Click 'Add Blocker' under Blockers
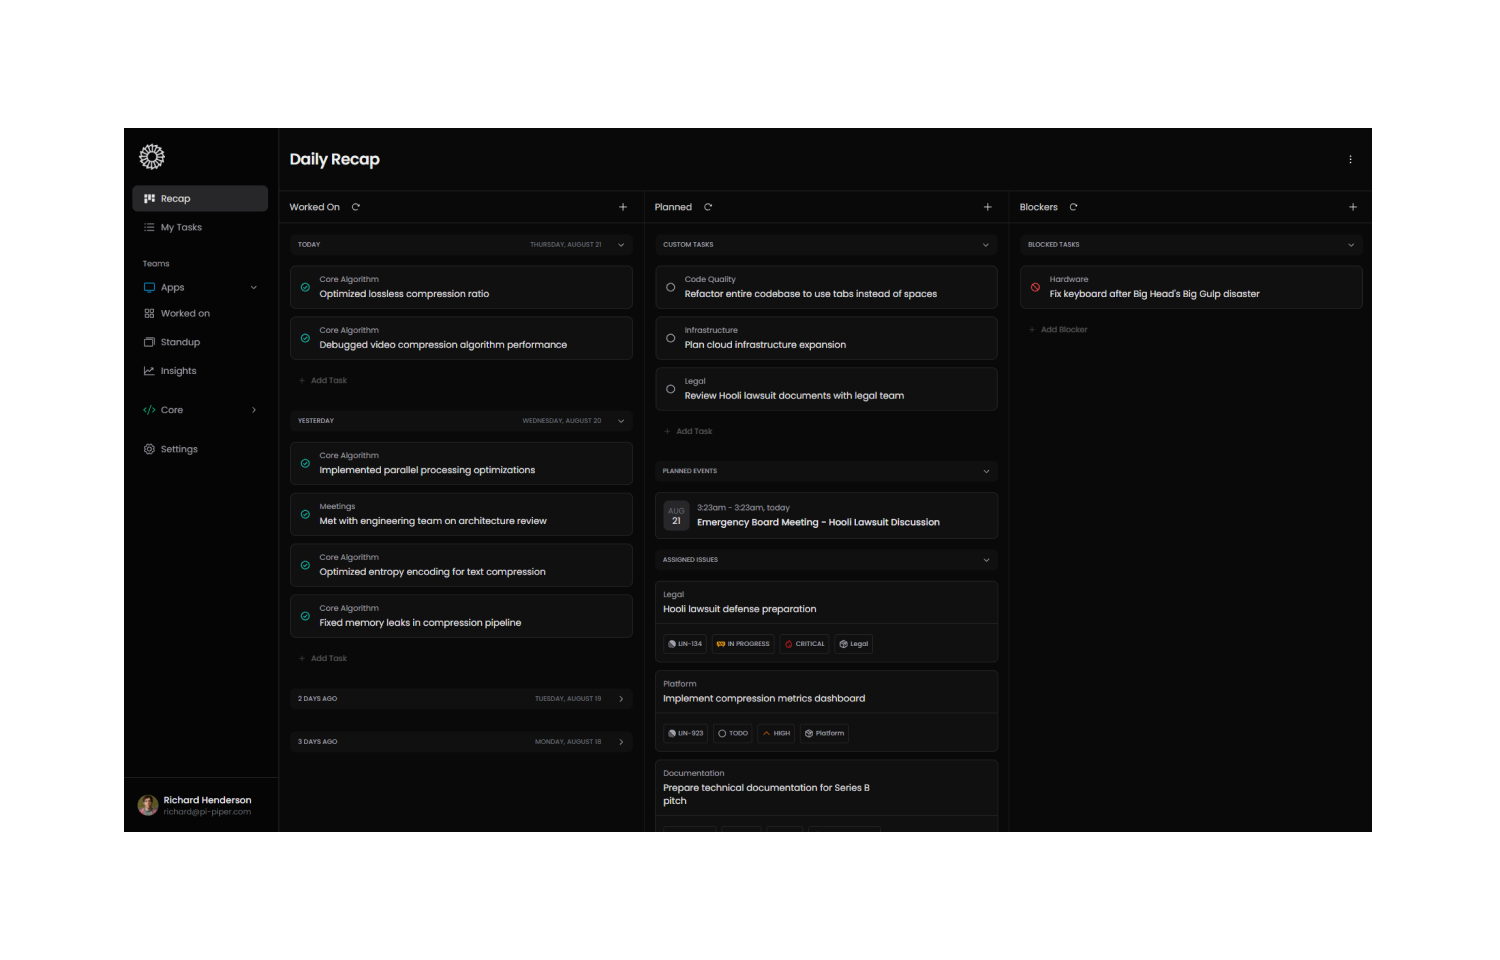 tap(1058, 328)
